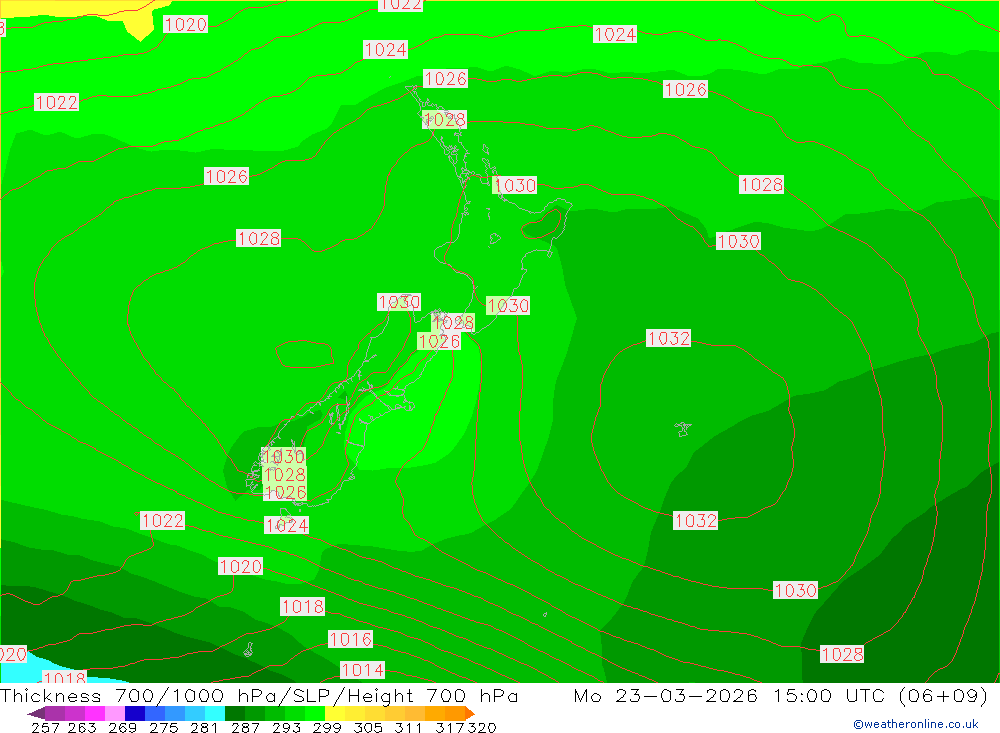1000x733 pixels.
Task: Pick the dark navy blue legend swatch
Action: point(135,713)
